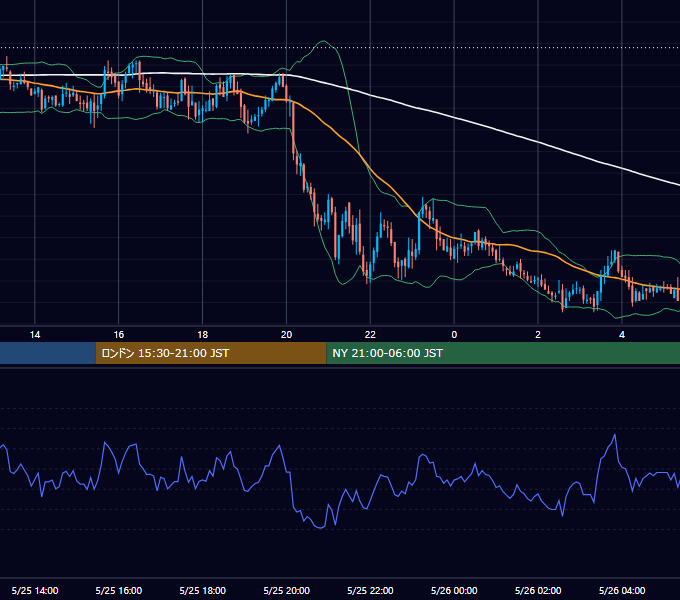The width and height of the screenshot is (680, 600).
Task: Click the '5/25 18:00' oscillator axis label
Action: pyautogui.click(x=203, y=590)
